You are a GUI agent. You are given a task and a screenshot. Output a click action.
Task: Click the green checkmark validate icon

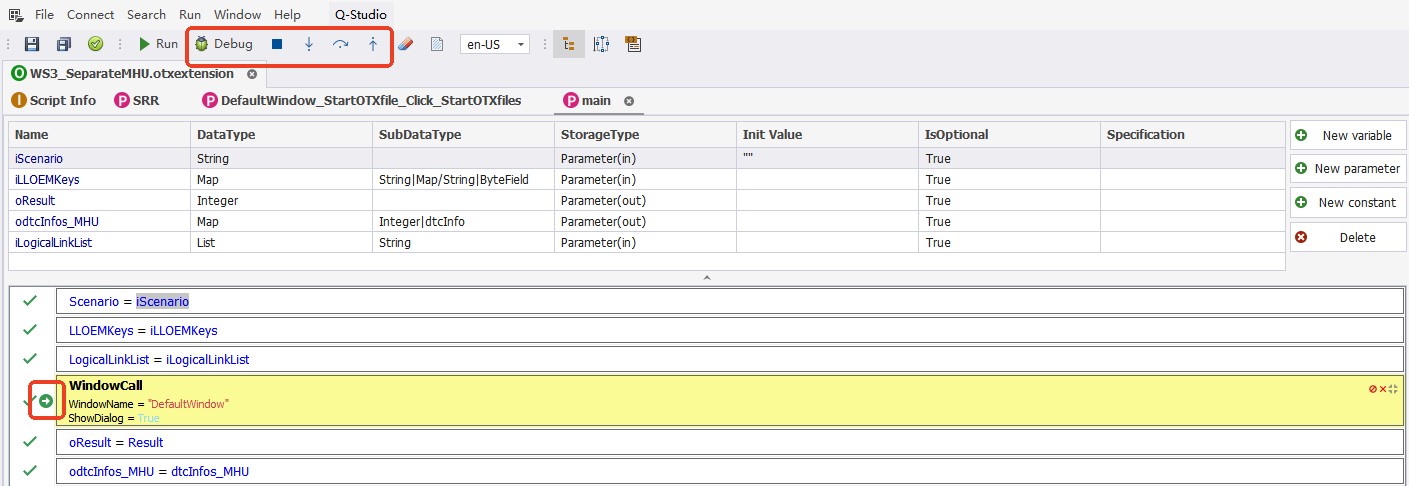(x=95, y=44)
